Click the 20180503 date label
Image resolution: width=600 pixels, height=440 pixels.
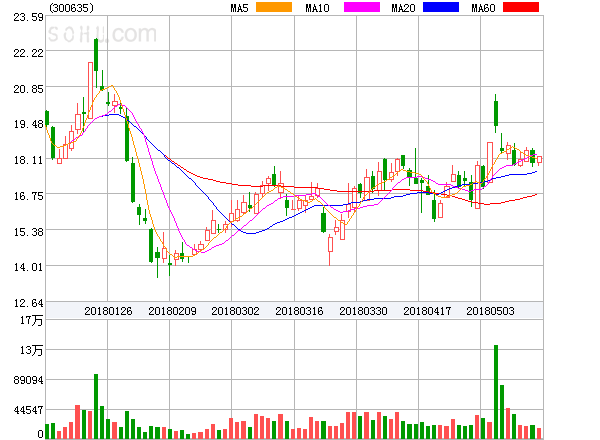click(x=490, y=311)
